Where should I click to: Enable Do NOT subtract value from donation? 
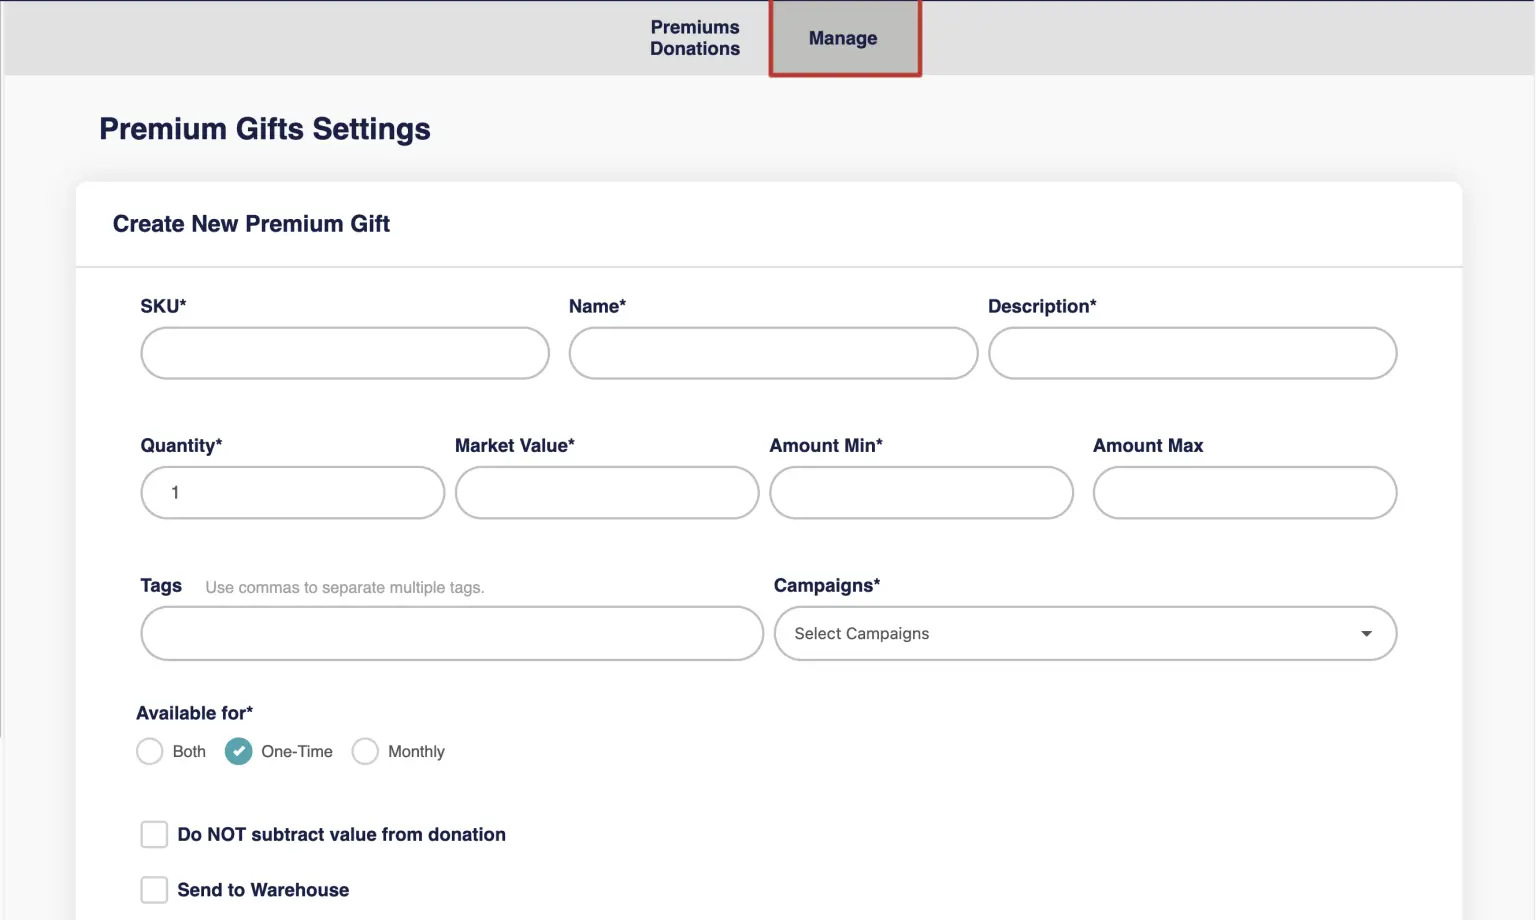pyautogui.click(x=154, y=834)
